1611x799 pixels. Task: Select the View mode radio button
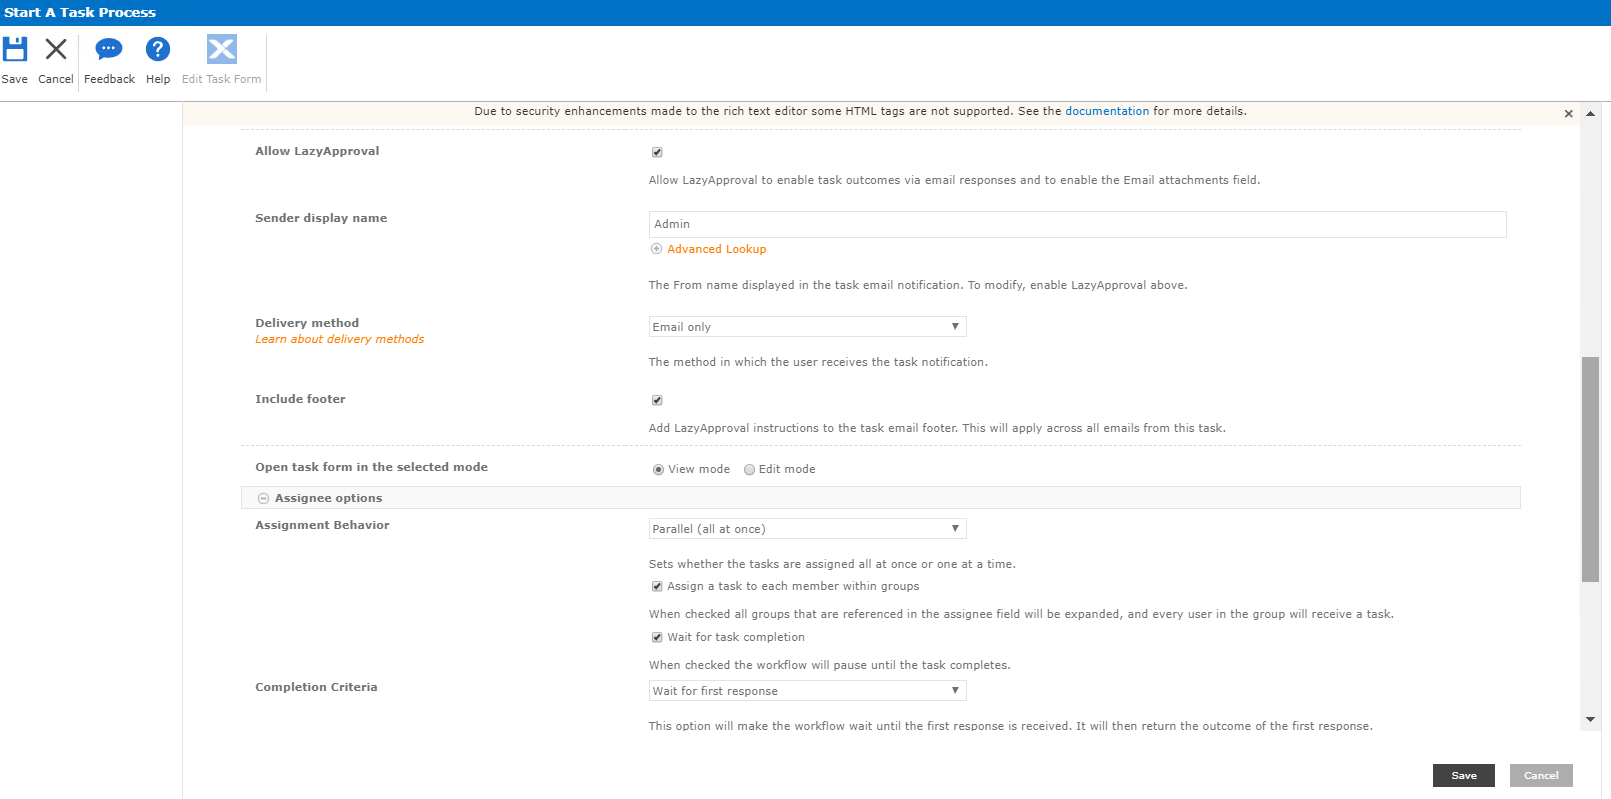pyautogui.click(x=658, y=470)
